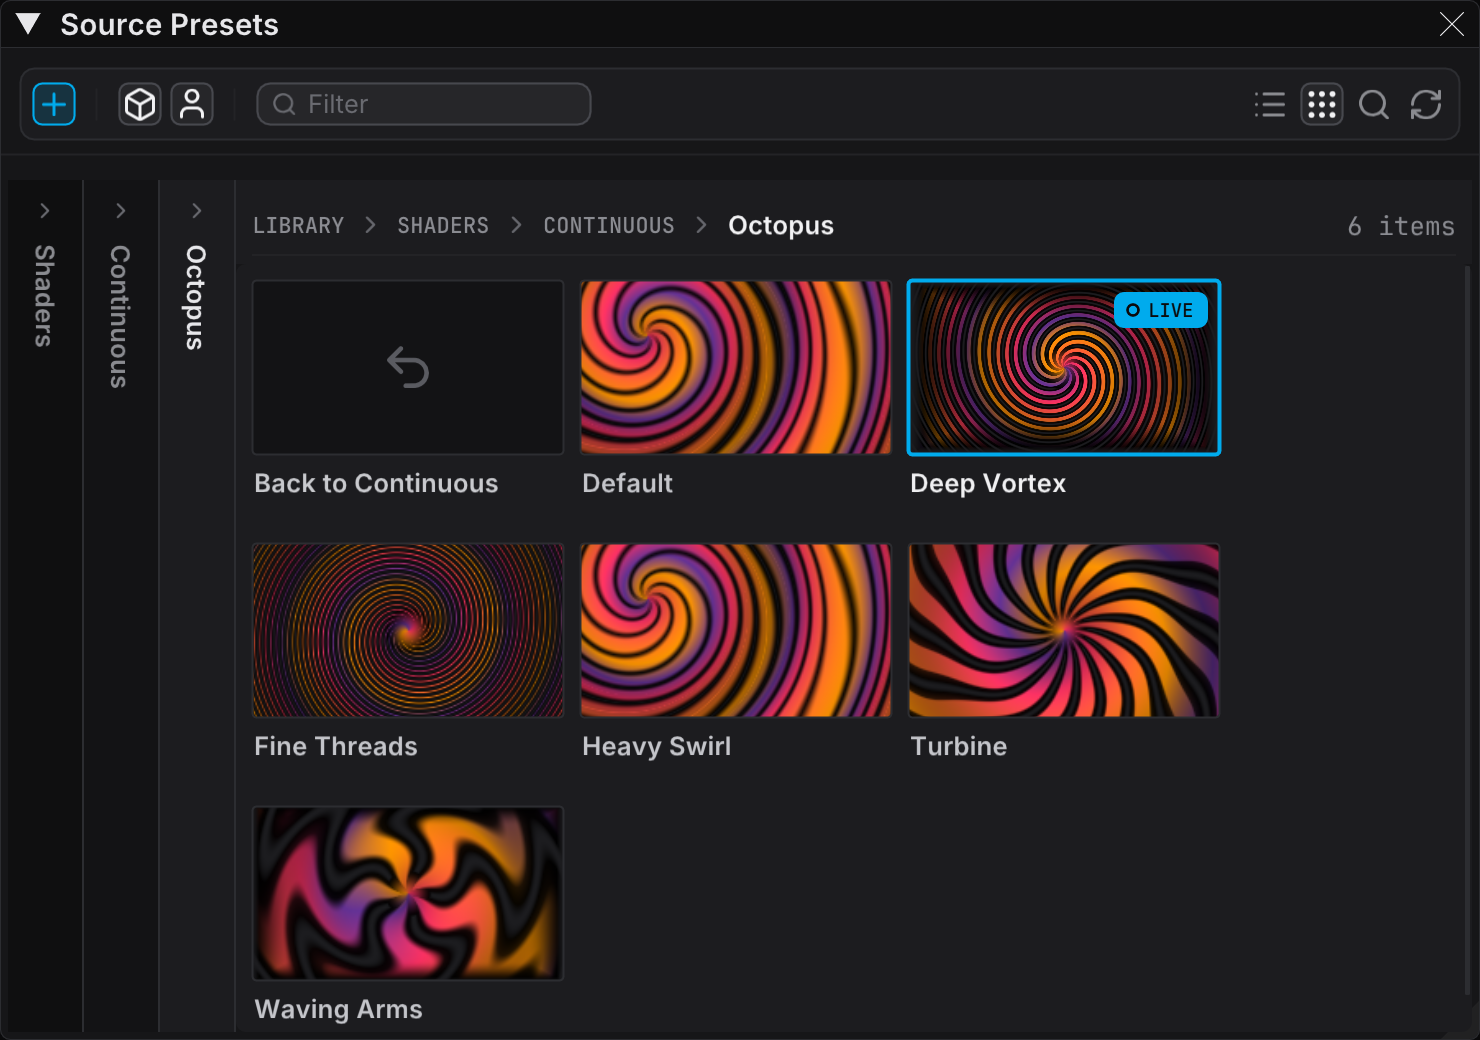Go to CONTINUOUS in the breadcrumb
Screen dimensions: 1480x1040
[x=609, y=226]
